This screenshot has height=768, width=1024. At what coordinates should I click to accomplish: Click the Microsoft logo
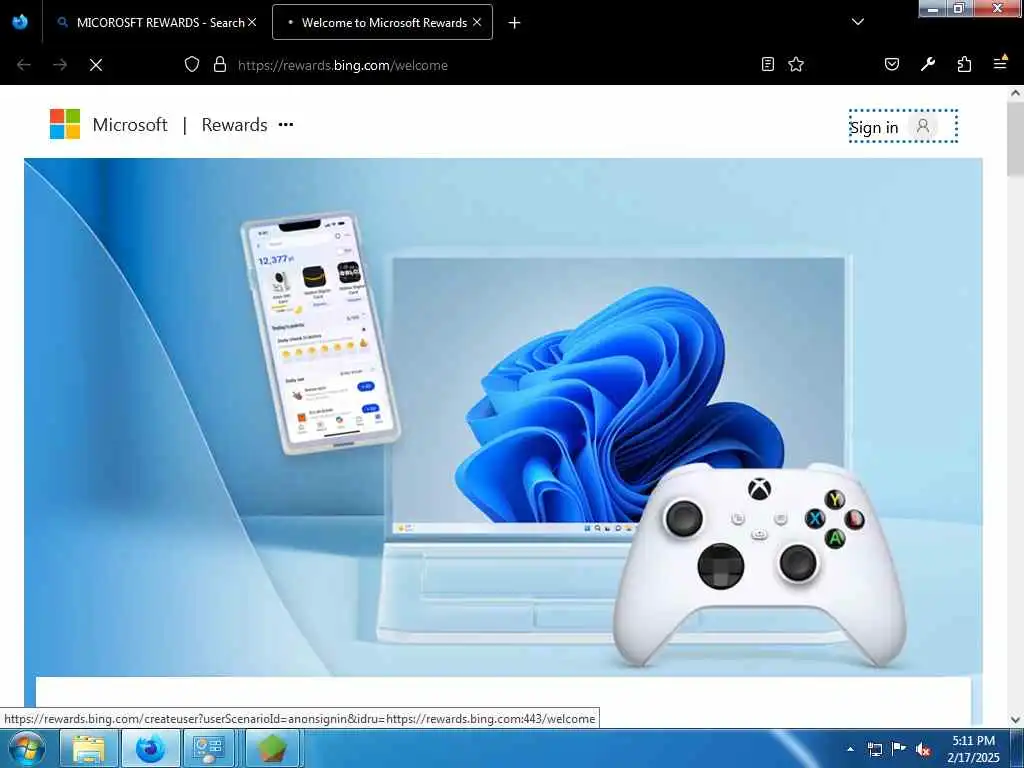(x=65, y=124)
